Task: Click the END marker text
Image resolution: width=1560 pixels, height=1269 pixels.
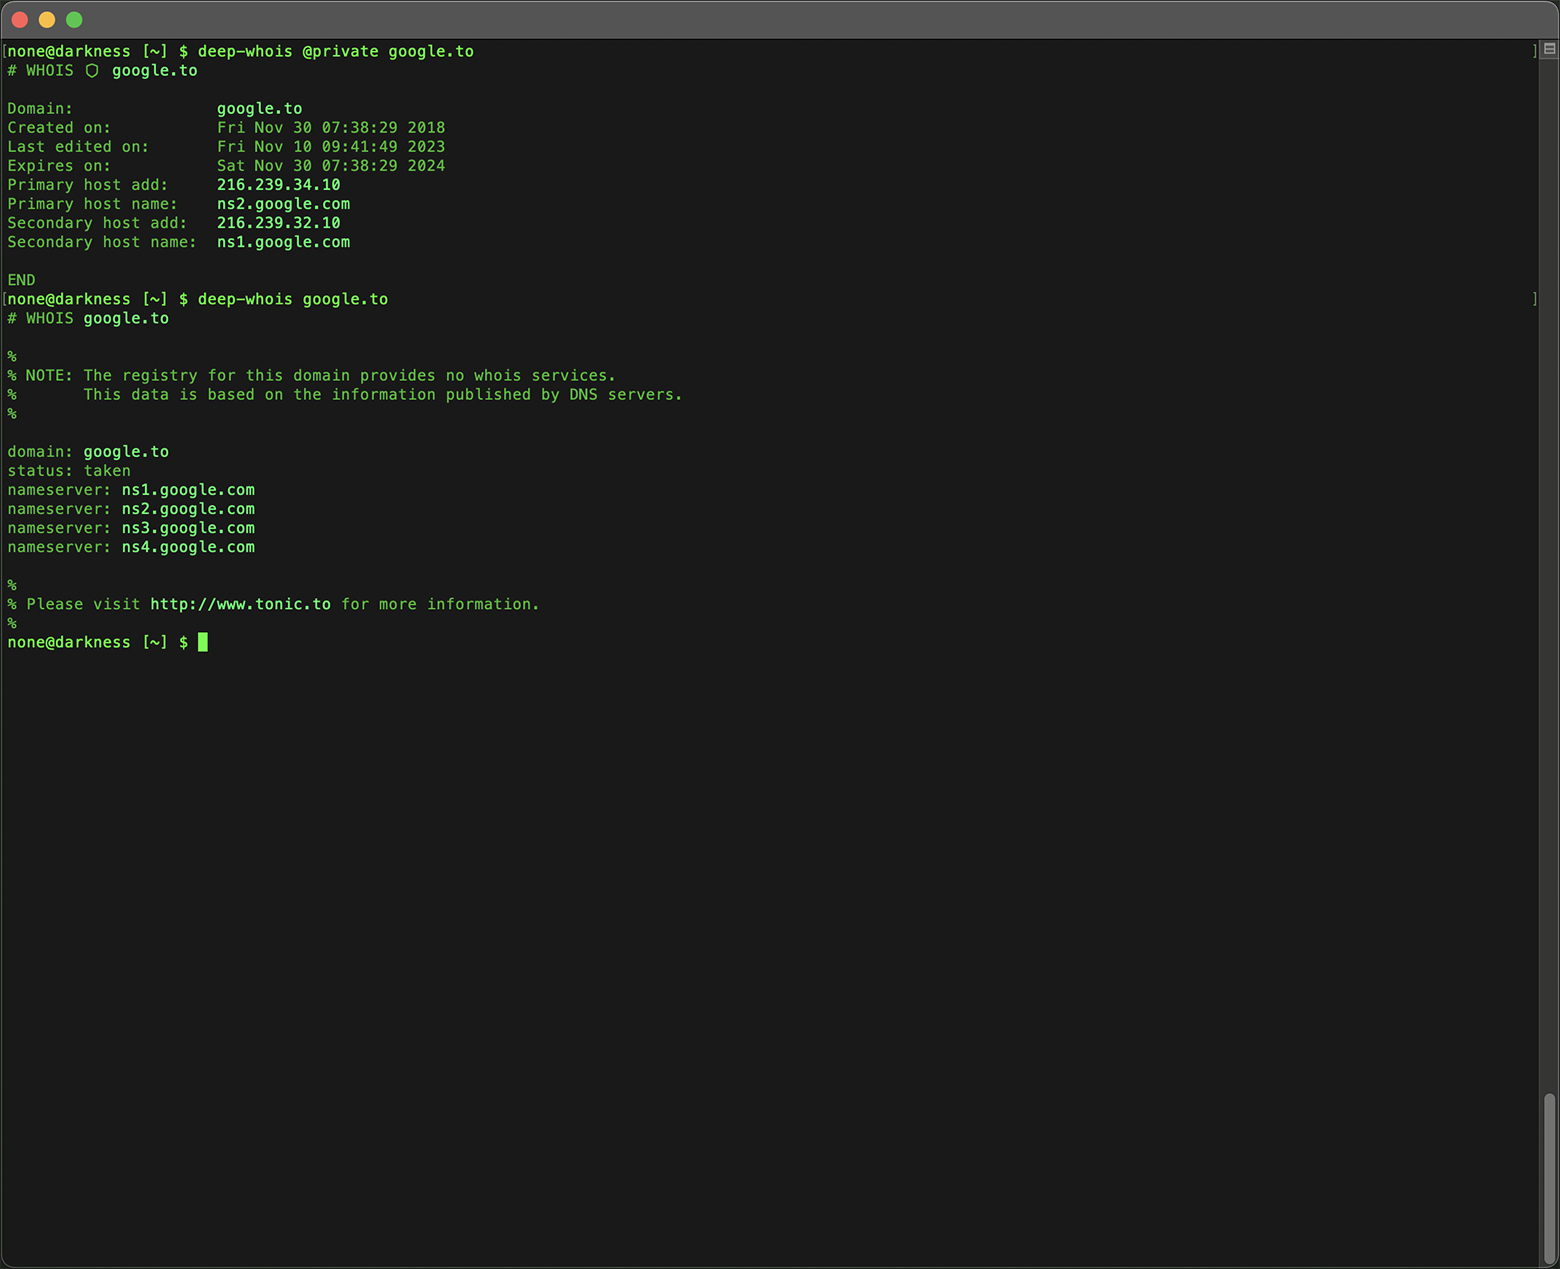Action: (20, 280)
